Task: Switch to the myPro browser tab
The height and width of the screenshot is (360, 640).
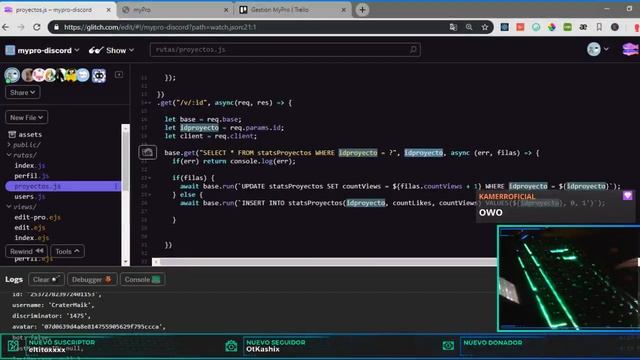Action: click(x=176, y=10)
